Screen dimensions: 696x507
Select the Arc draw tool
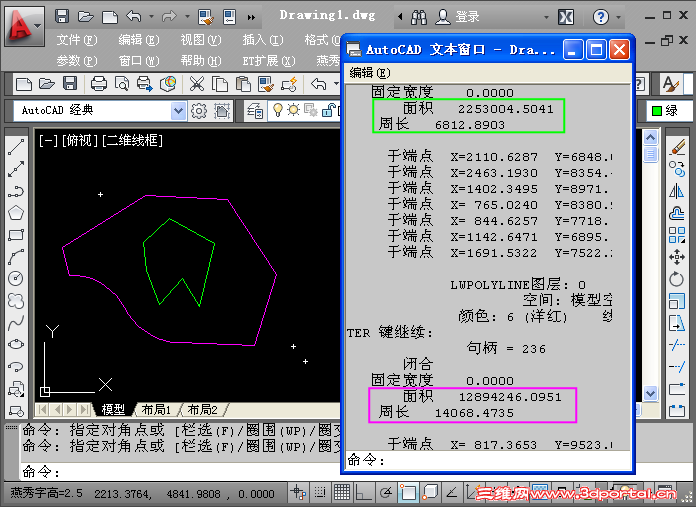pyautogui.click(x=16, y=257)
